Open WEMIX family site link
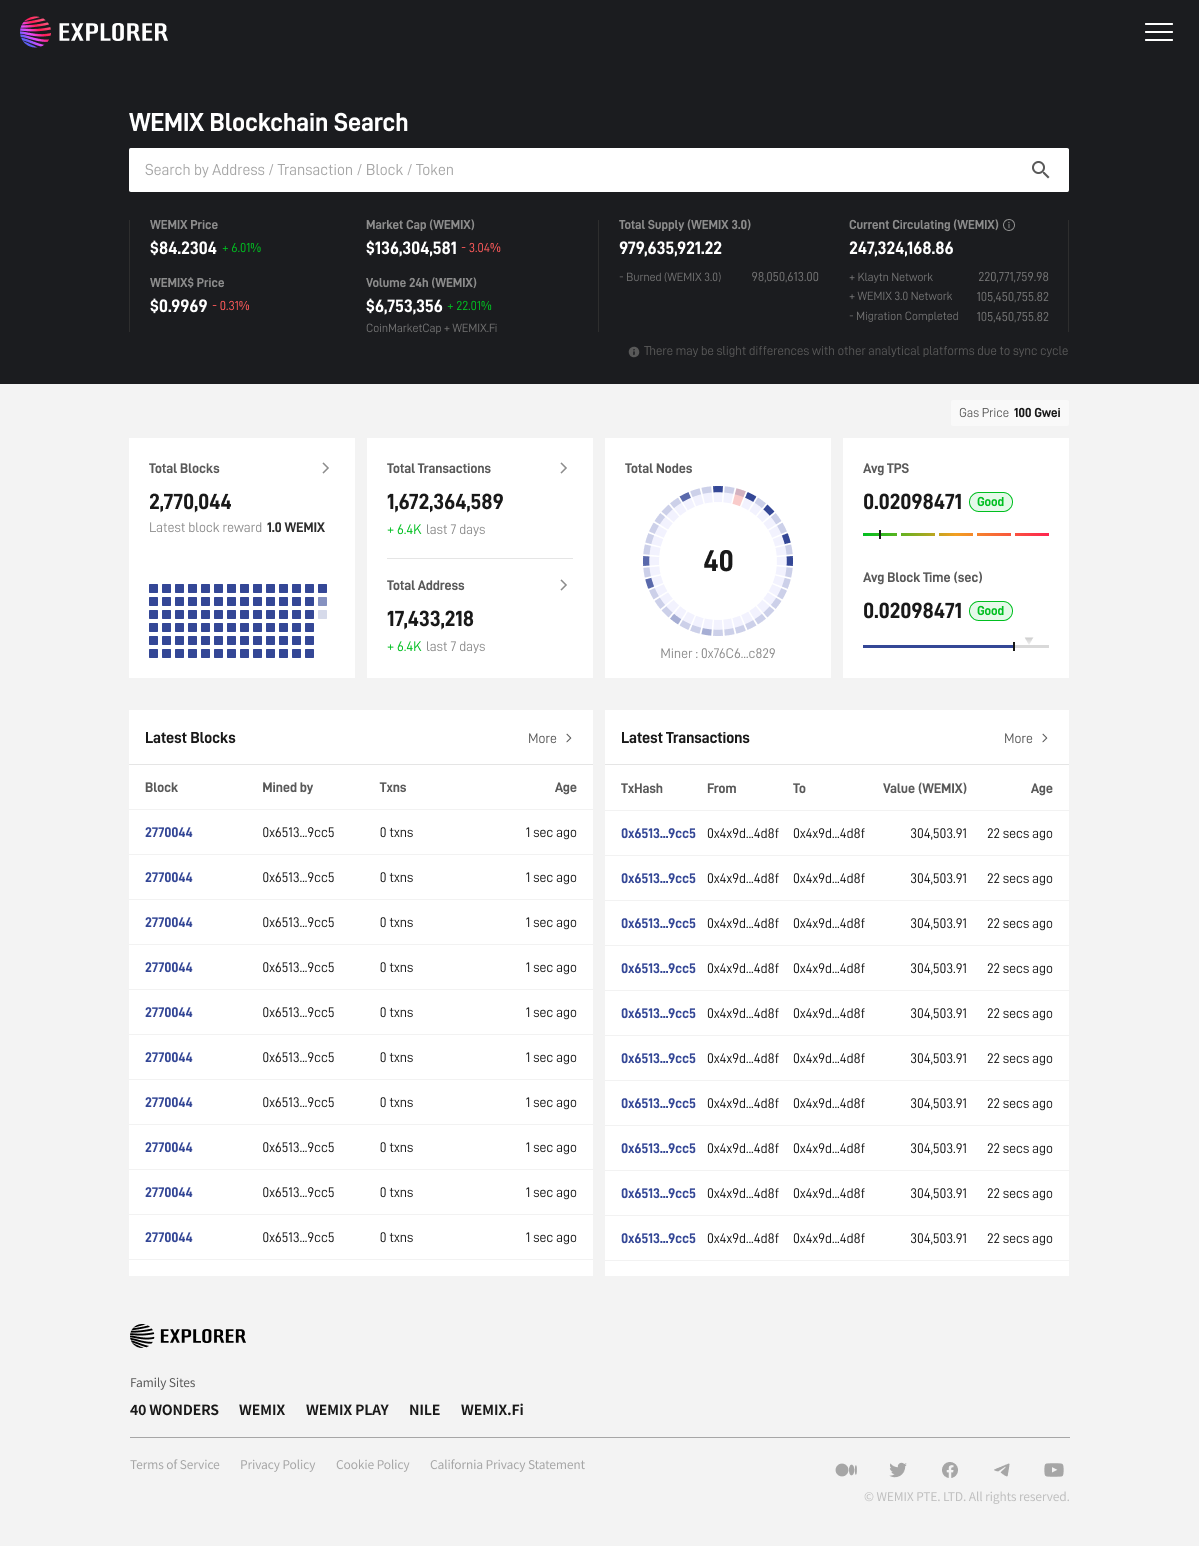The height and width of the screenshot is (1546, 1199). [x=262, y=1410]
